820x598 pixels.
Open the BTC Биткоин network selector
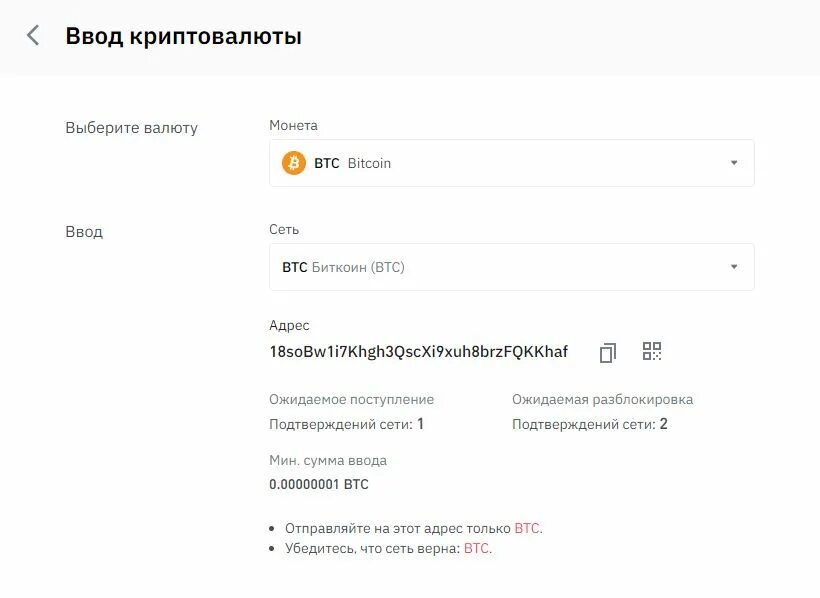[x=500, y=267]
